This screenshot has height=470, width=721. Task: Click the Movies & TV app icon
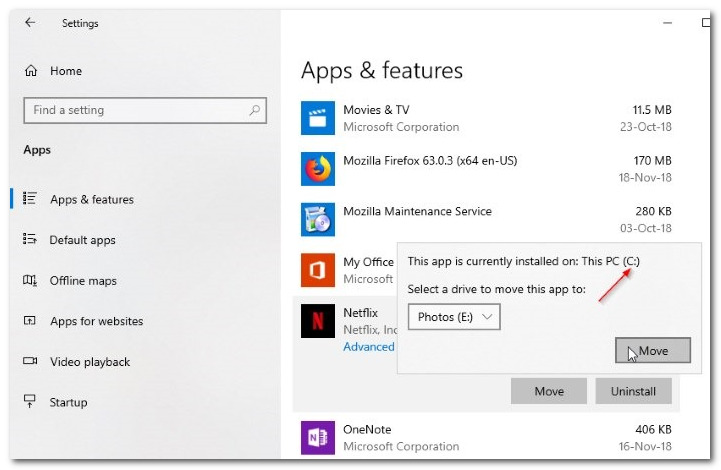tap(318, 118)
